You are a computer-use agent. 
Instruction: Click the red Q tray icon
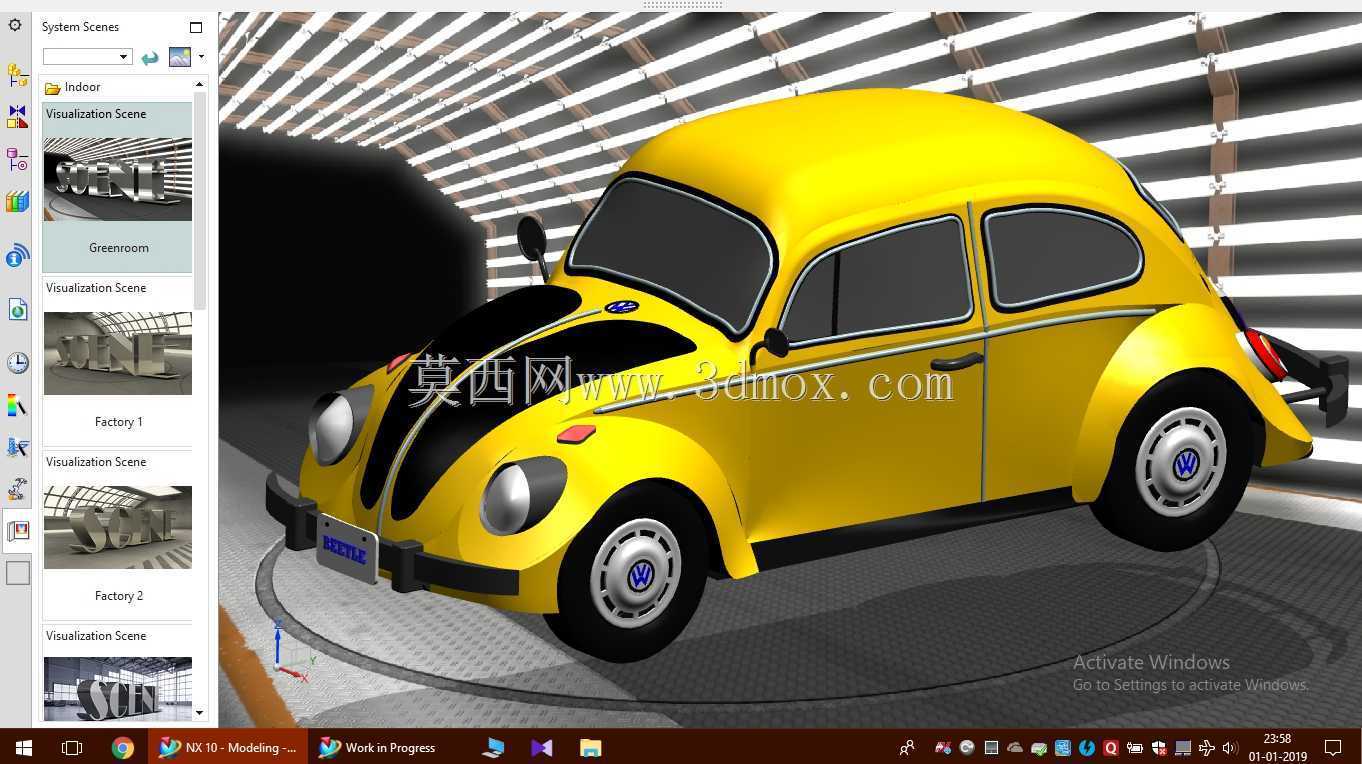[x=1111, y=747]
